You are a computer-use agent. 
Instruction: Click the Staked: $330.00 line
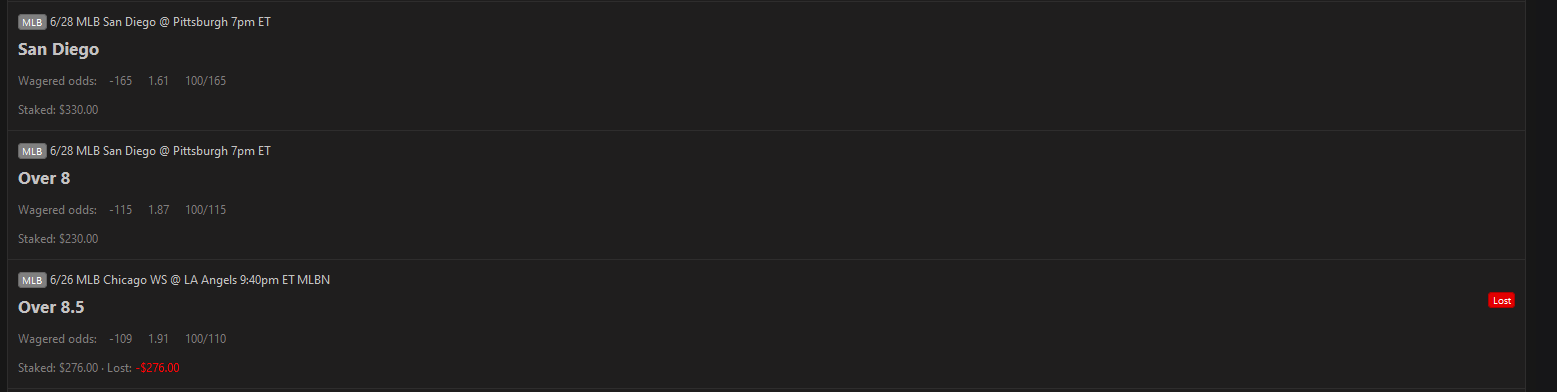click(58, 110)
